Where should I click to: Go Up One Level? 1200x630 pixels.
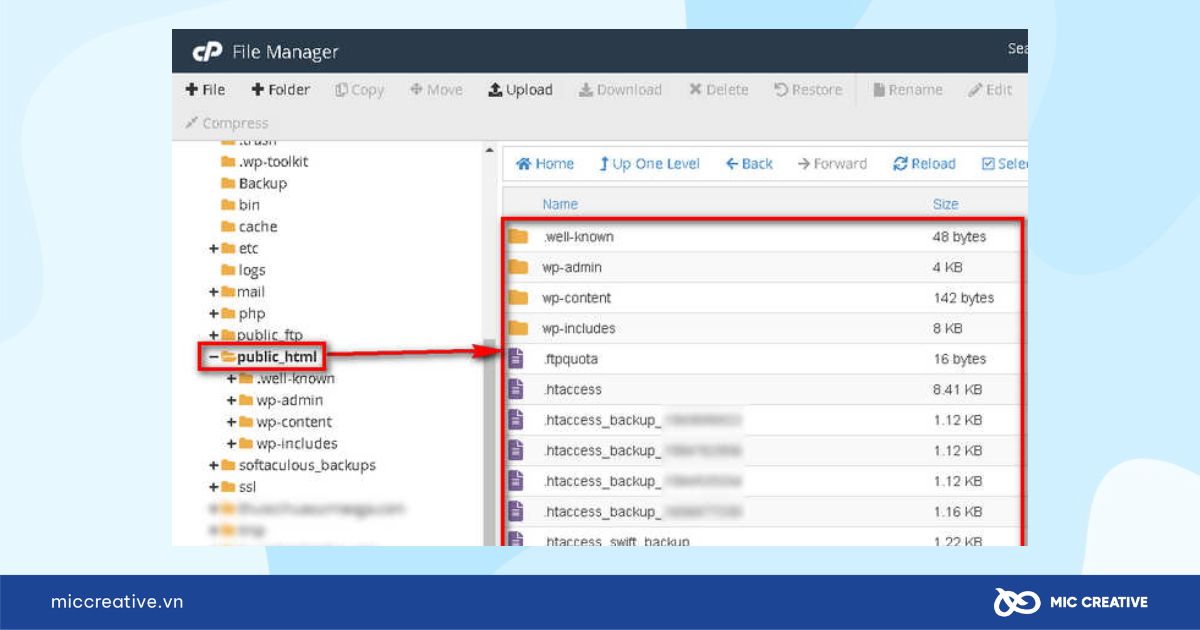click(x=649, y=164)
